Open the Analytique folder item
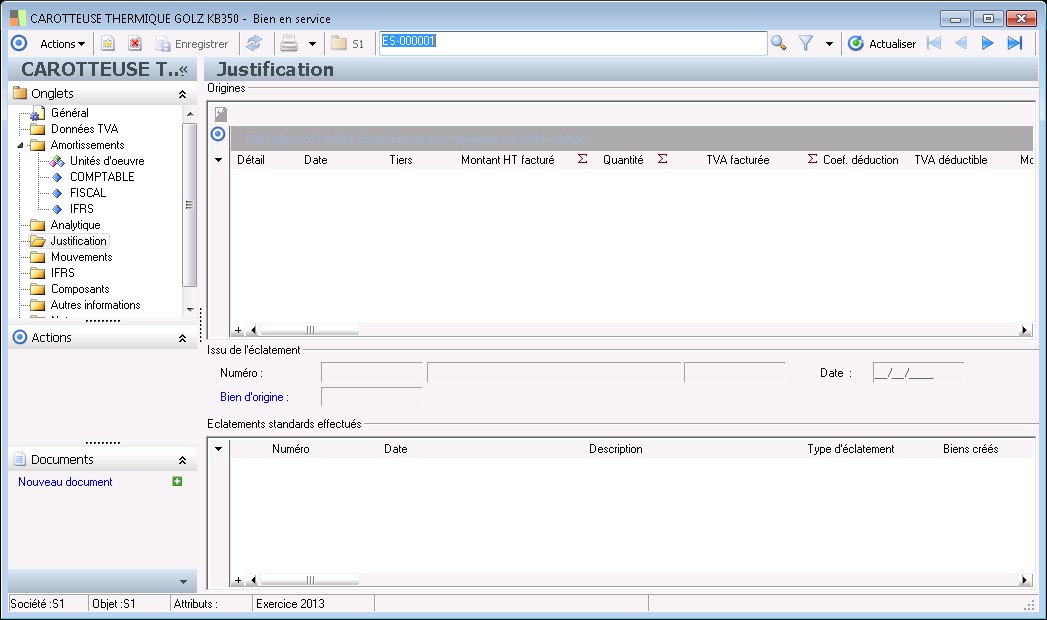1047x620 pixels. pos(75,225)
